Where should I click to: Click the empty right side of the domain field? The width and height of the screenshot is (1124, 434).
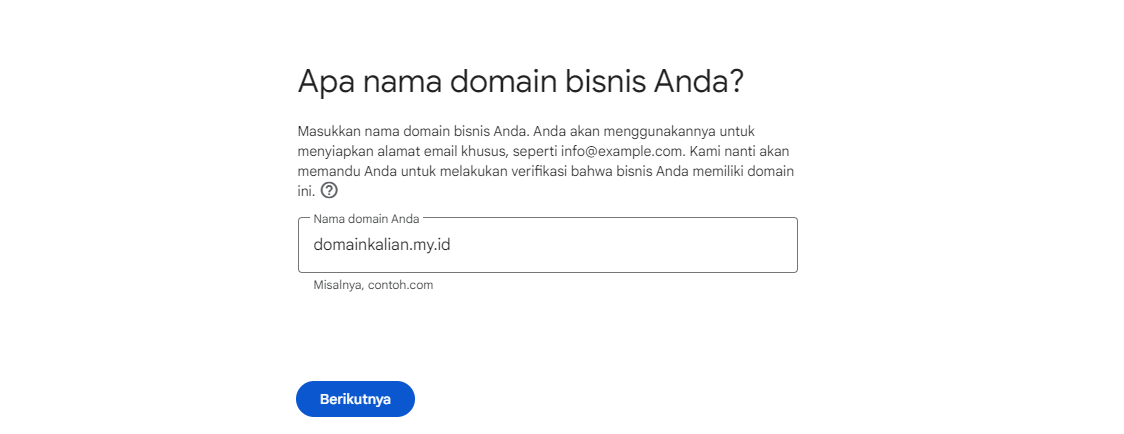680,245
